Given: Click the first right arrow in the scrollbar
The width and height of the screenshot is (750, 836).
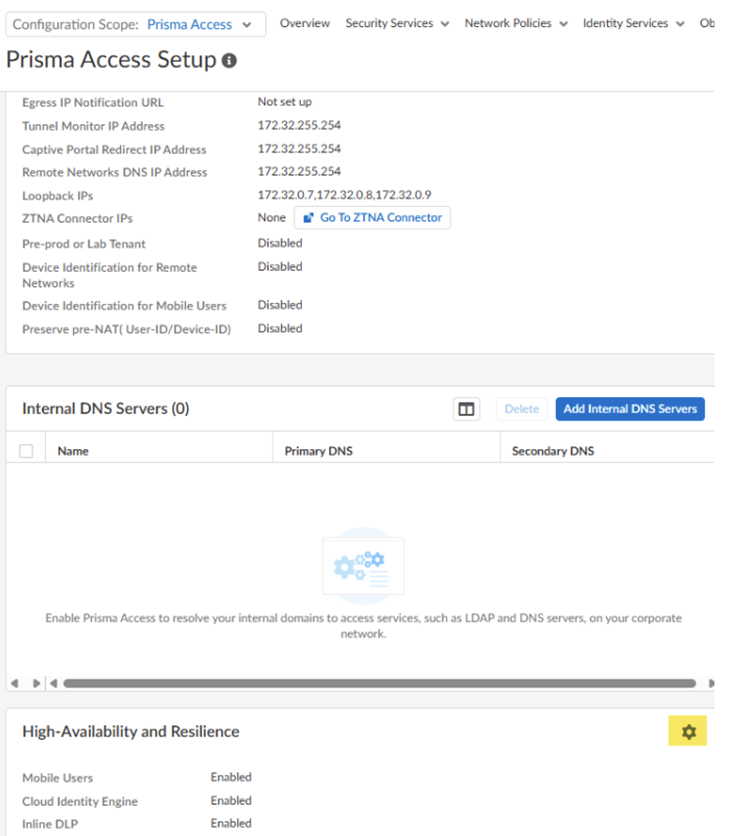Looking at the screenshot, I should click(36, 684).
